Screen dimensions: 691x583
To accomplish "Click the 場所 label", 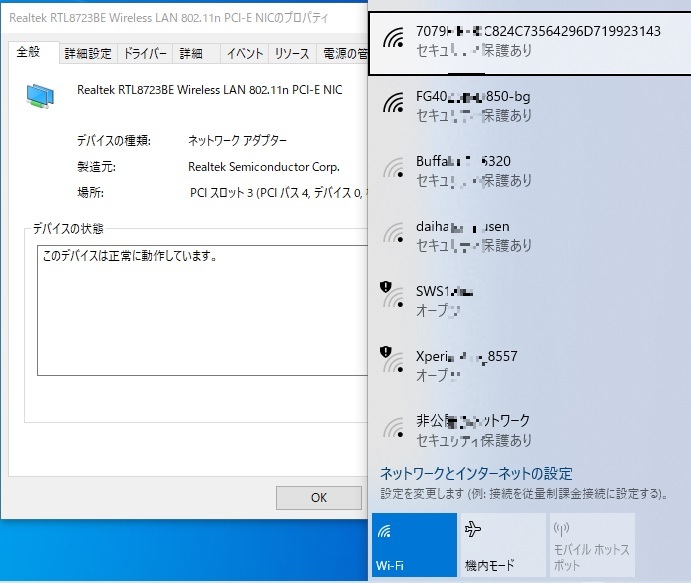I will 90,193.
